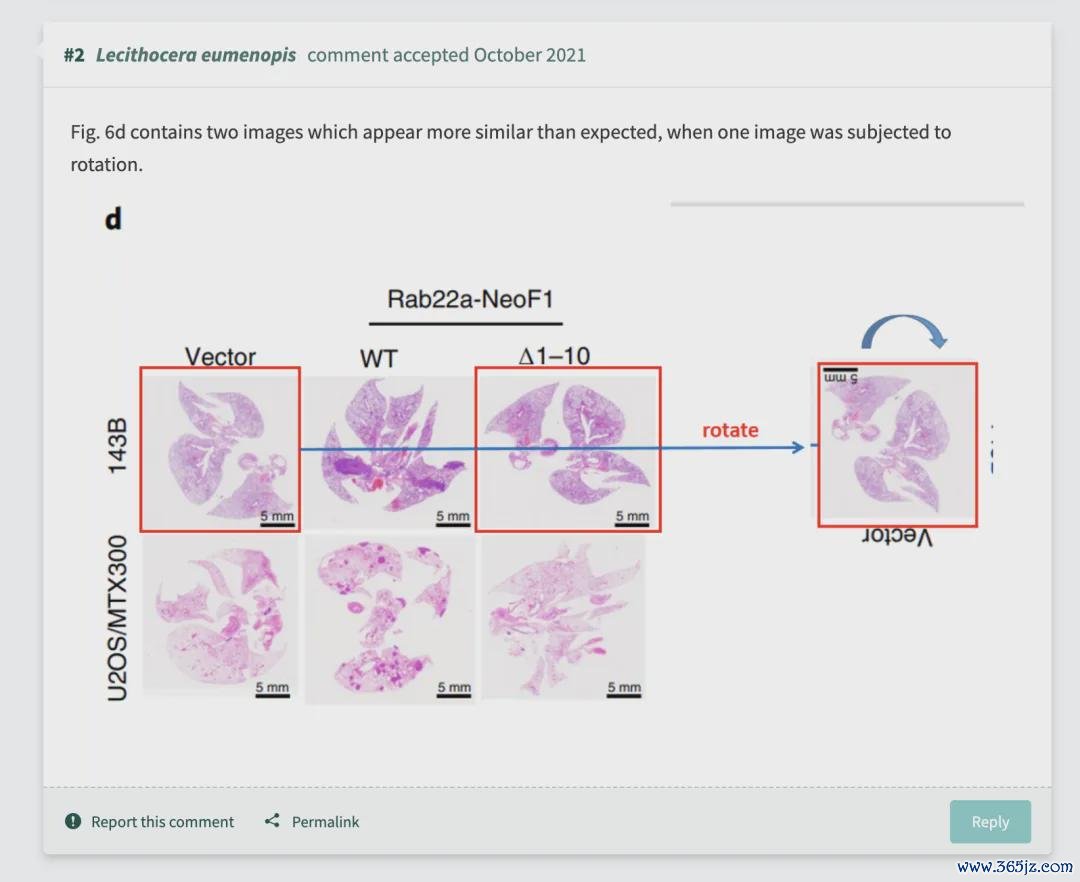Click the Rab22a-NeoF1 figure heading
The width and height of the screenshot is (1080, 882).
(x=470, y=300)
